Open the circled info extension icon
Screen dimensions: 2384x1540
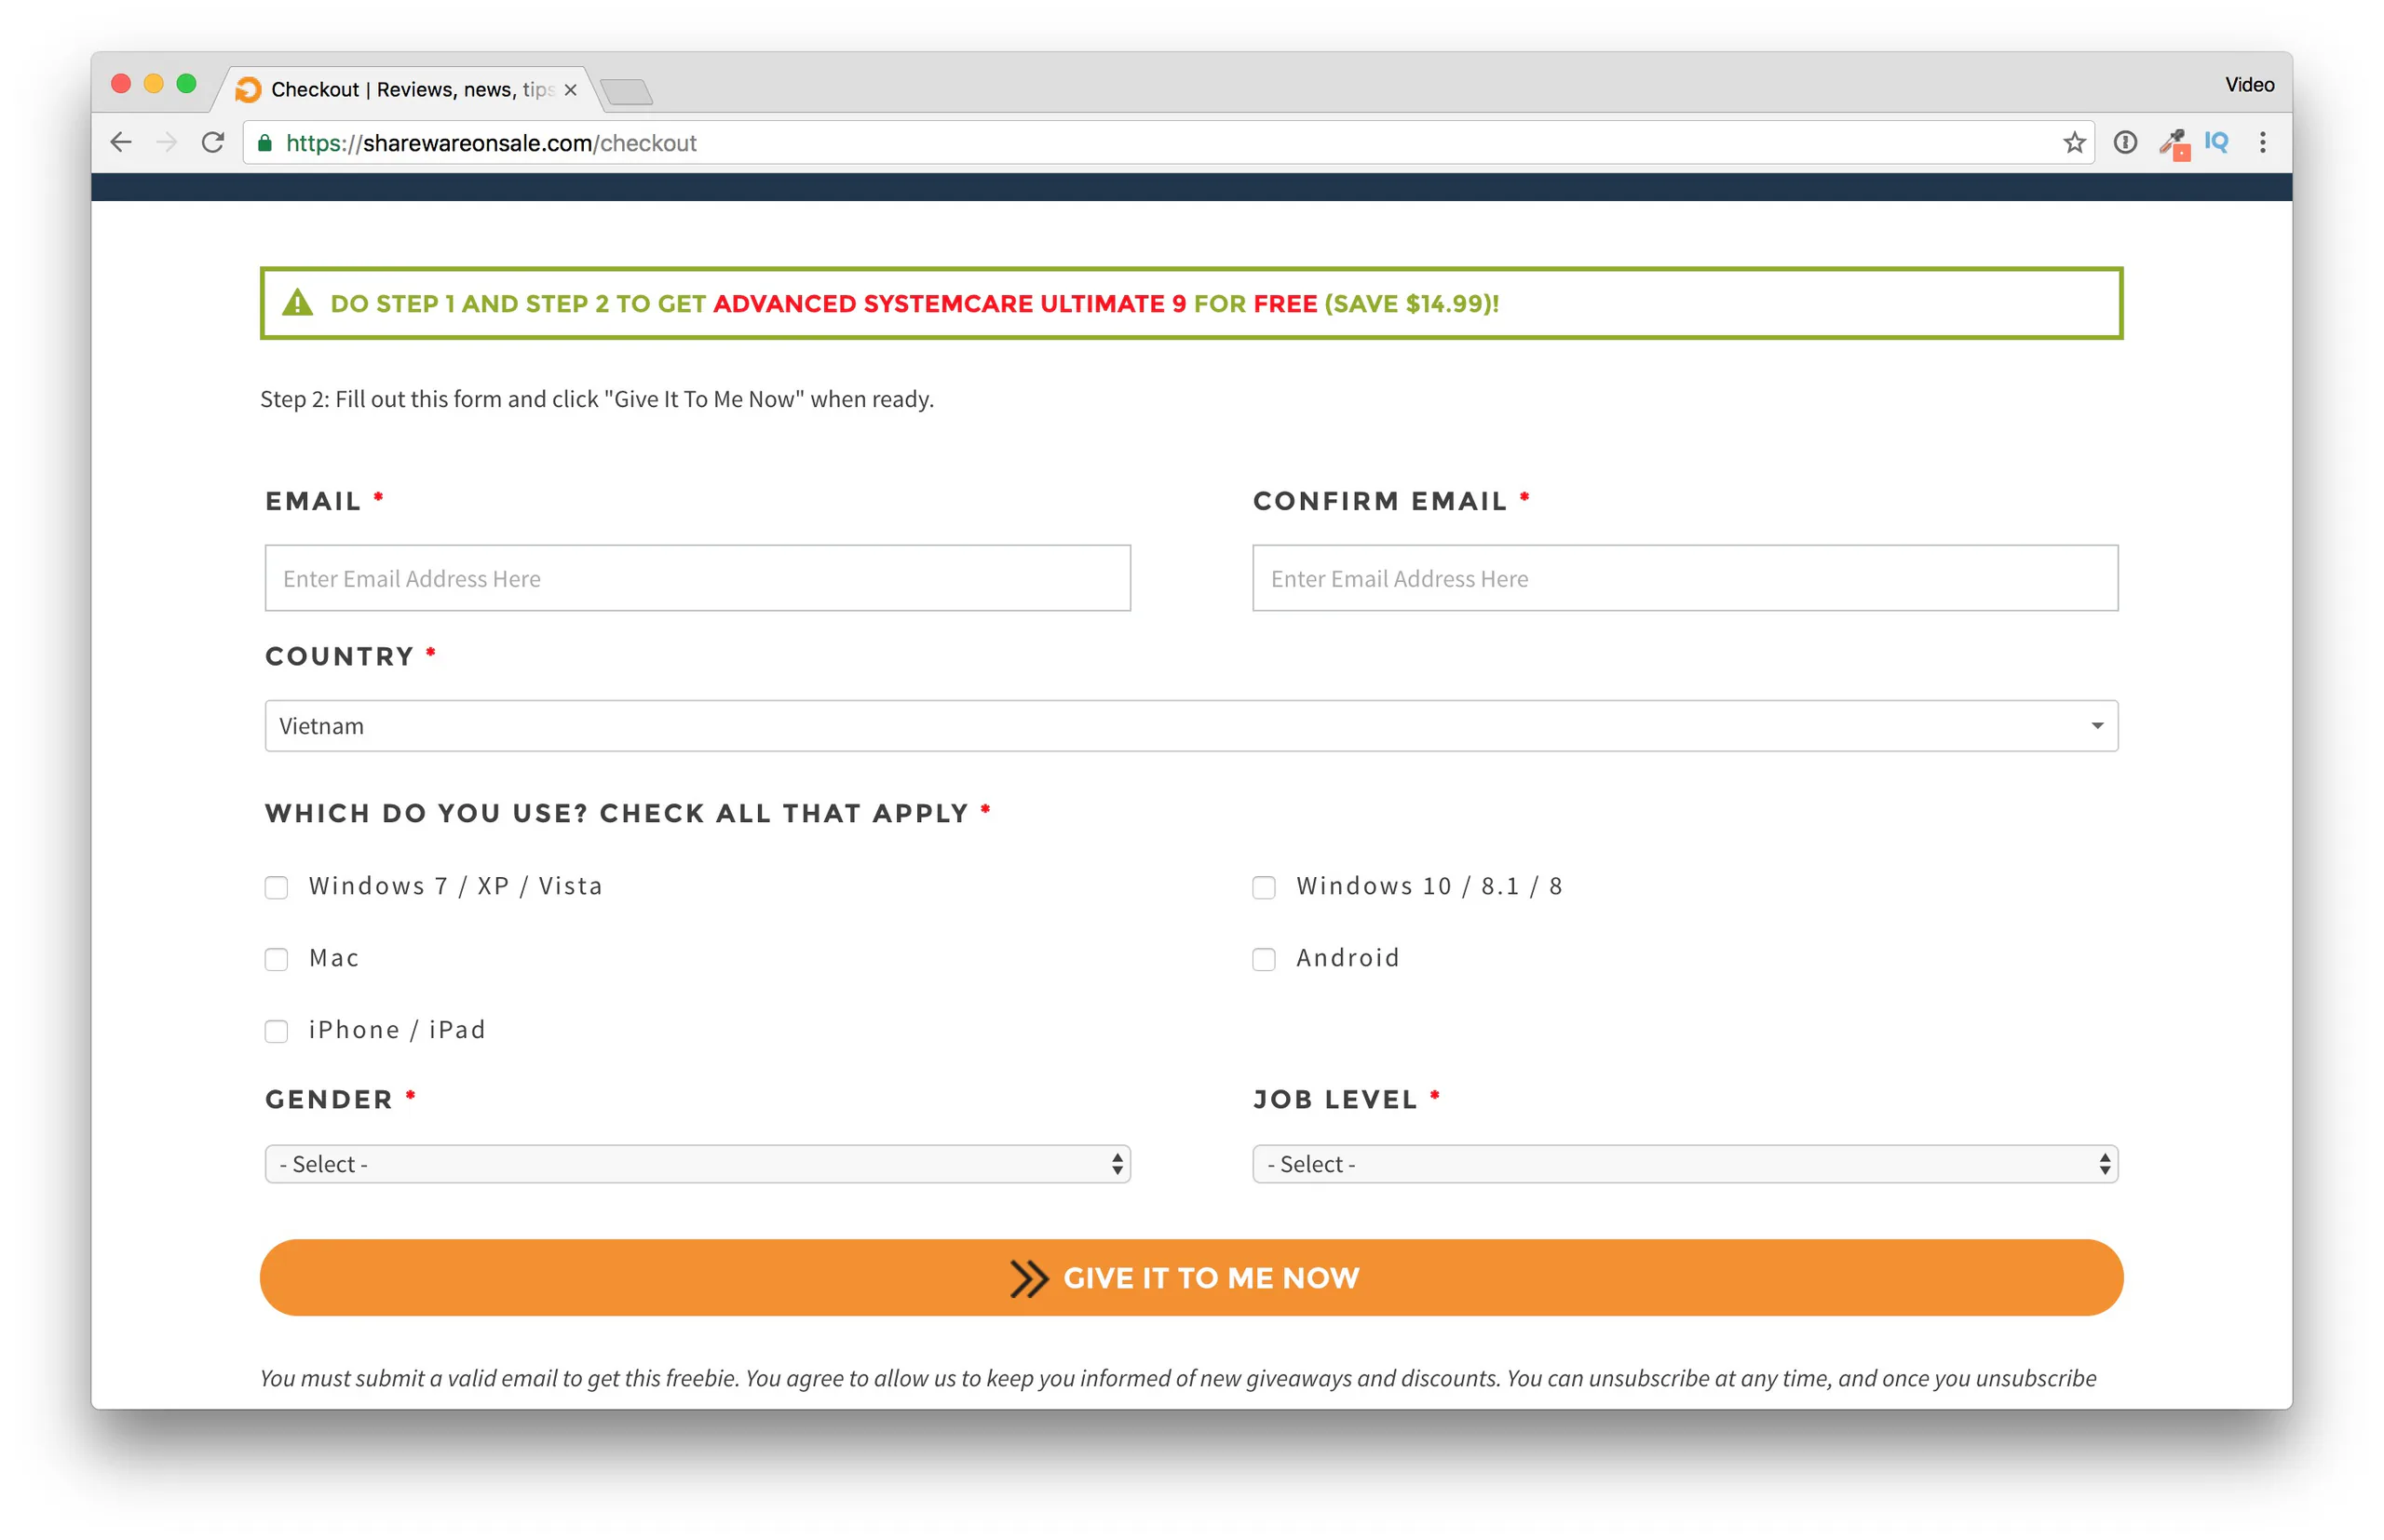click(2125, 143)
